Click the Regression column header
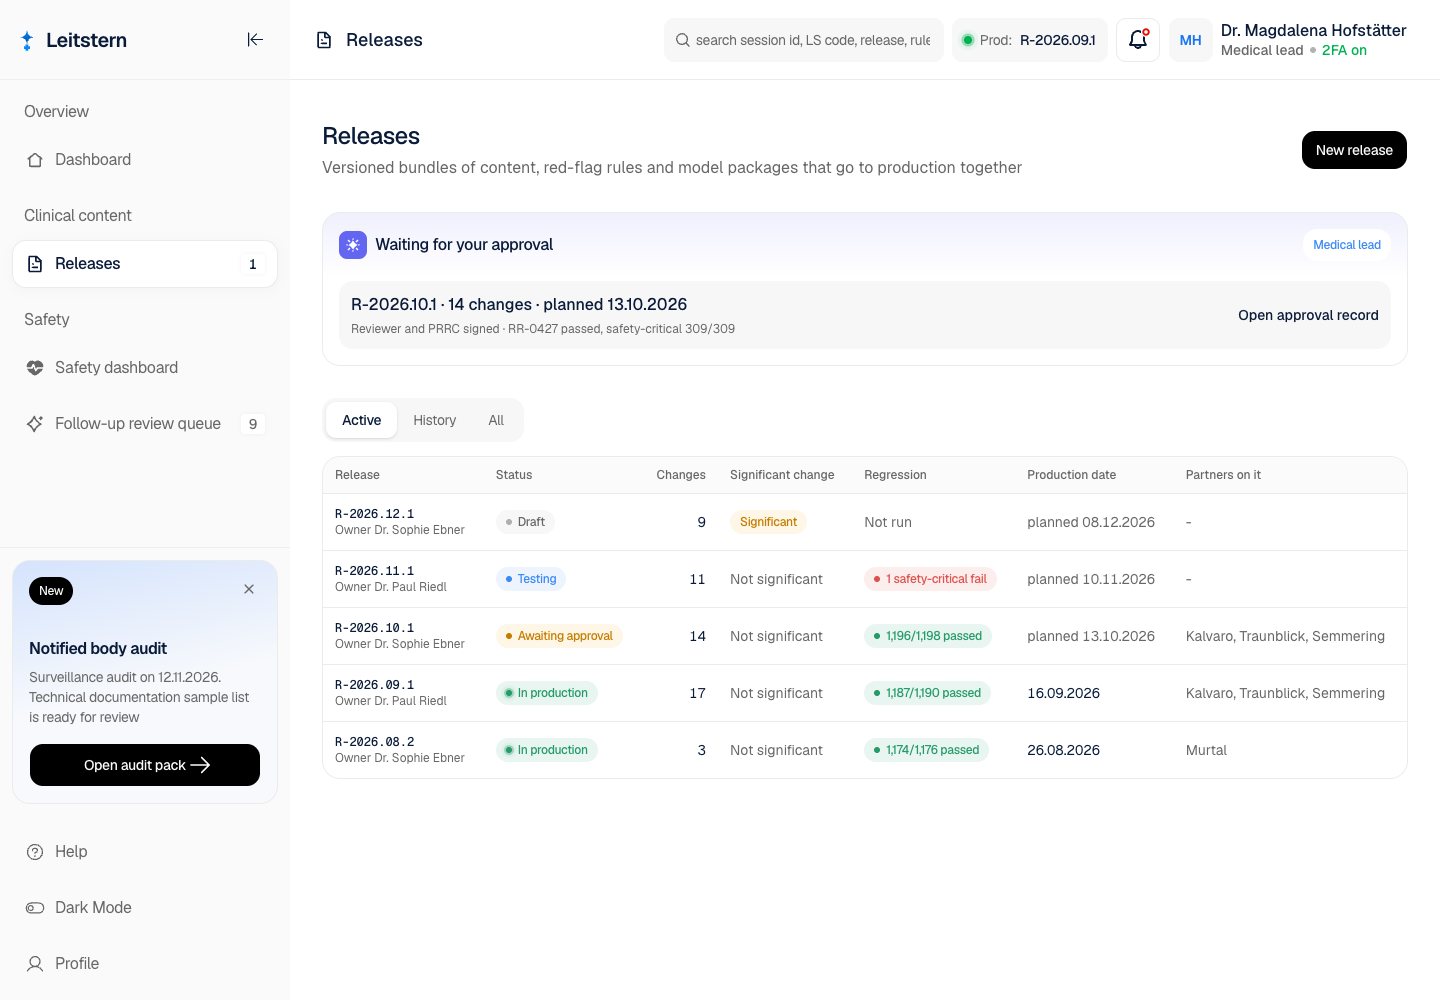Image resolution: width=1440 pixels, height=1000 pixels. (895, 475)
